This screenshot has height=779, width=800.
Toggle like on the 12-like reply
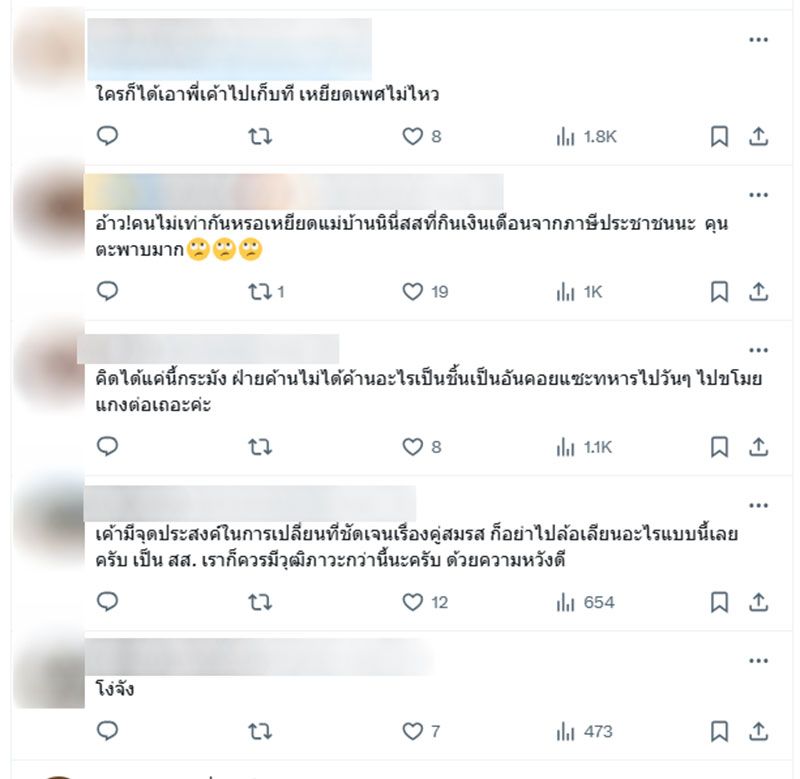[425, 602]
